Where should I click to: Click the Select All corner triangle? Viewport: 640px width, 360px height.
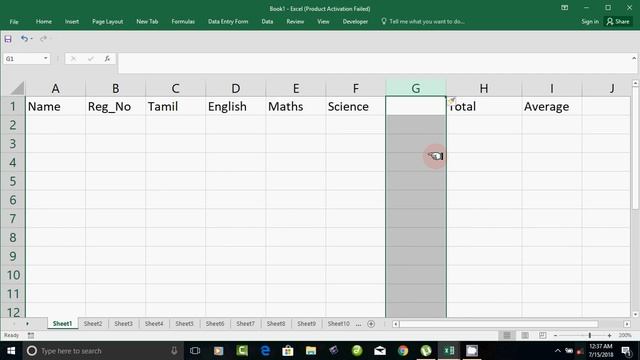pyautogui.click(x=17, y=88)
